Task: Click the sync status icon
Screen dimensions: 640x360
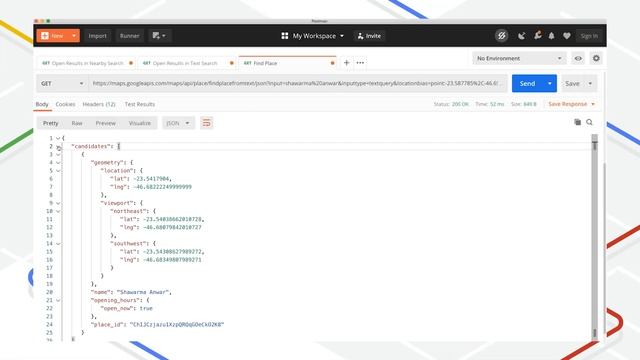Action: 502,36
